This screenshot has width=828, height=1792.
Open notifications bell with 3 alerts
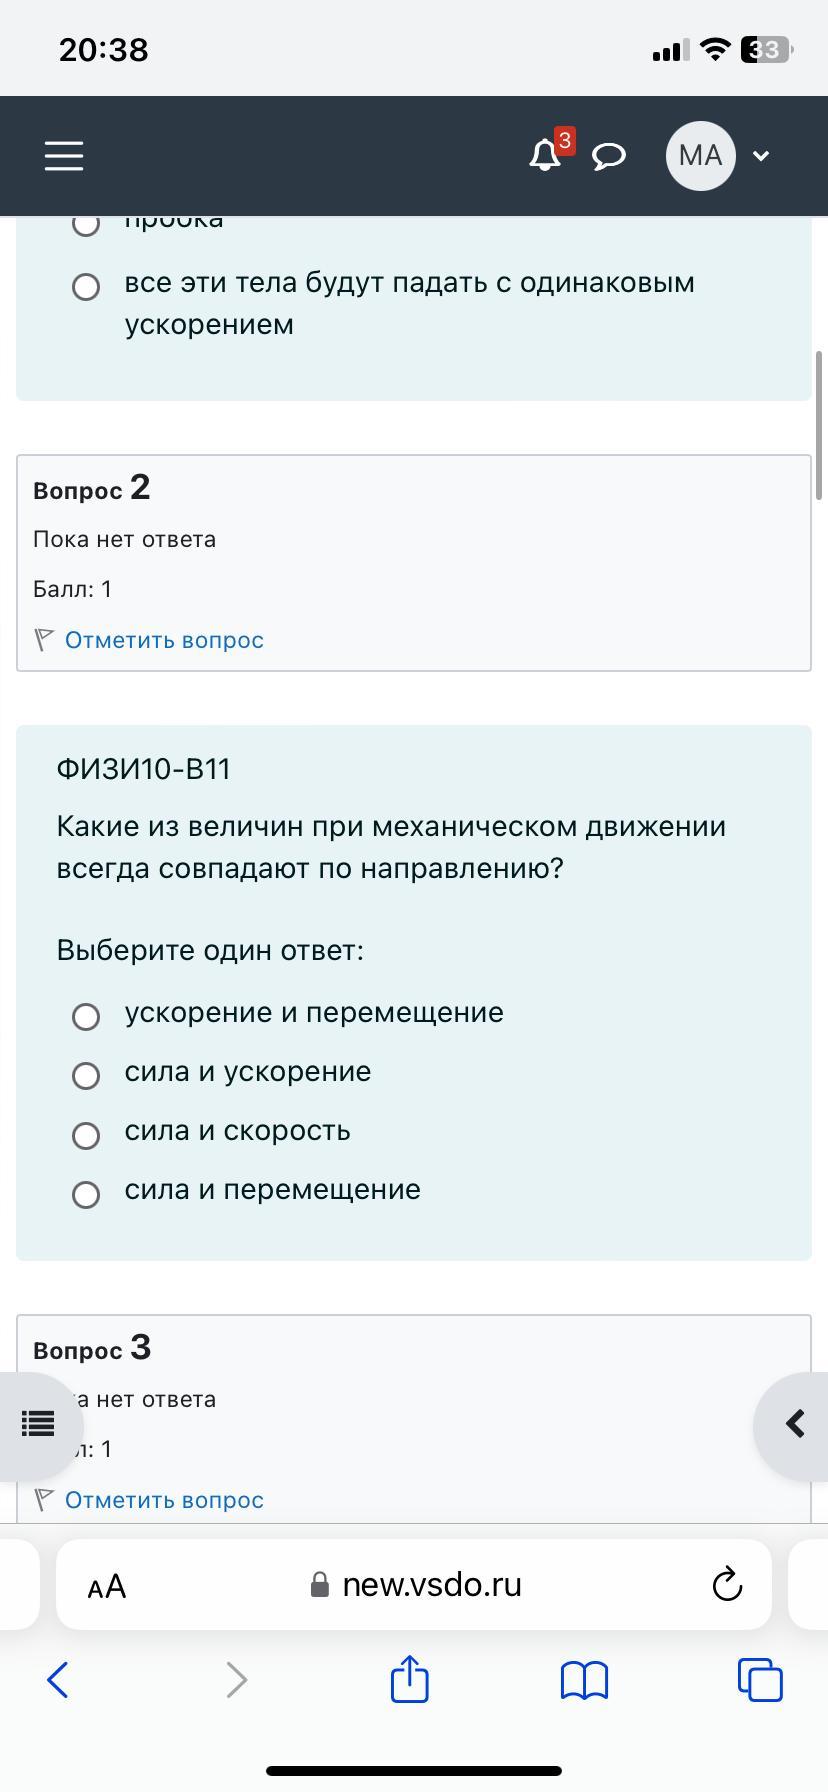pos(546,155)
